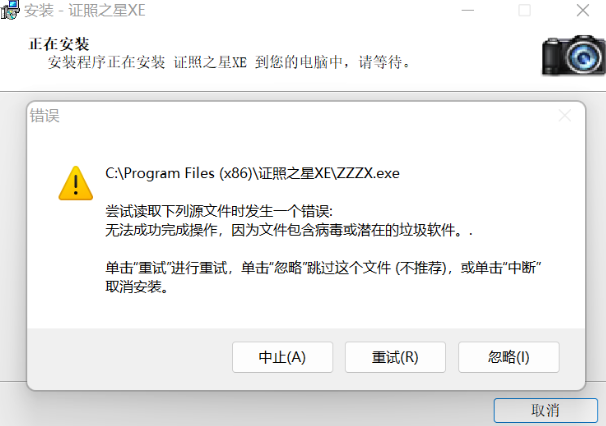Click the ZZZX.exe file path text
The height and width of the screenshot is (426, 606).
pos(252,173)
